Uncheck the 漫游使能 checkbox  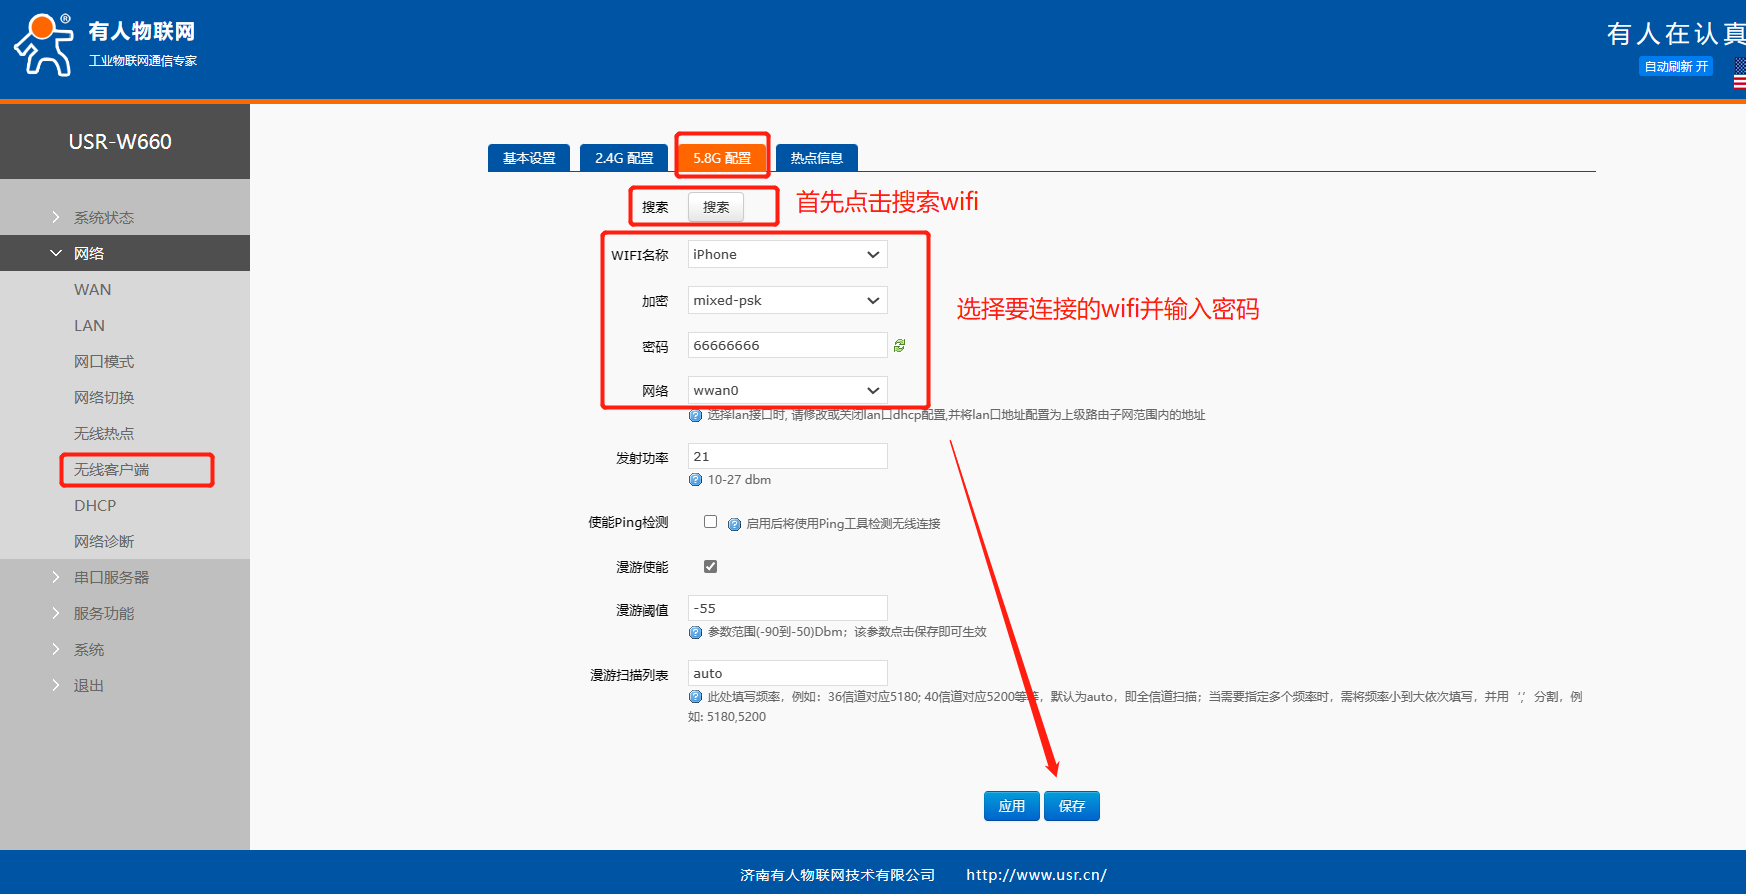coord(710,567)
